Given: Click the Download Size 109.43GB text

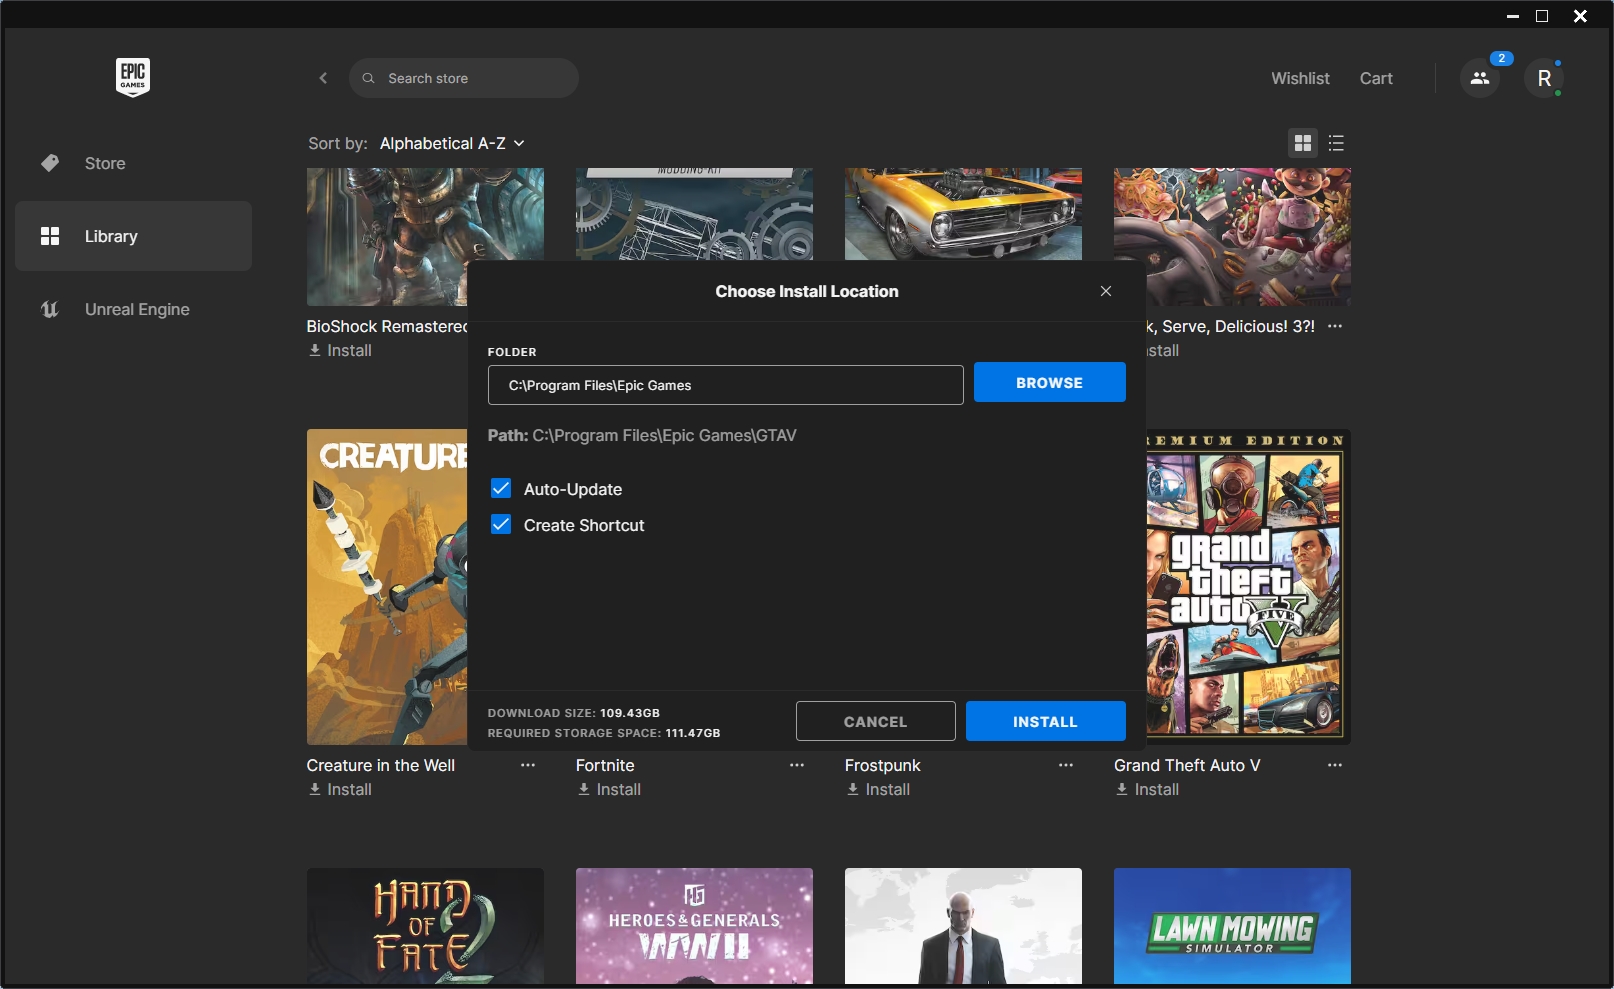Looking at the screenshot, I should [x=574, y=713].
